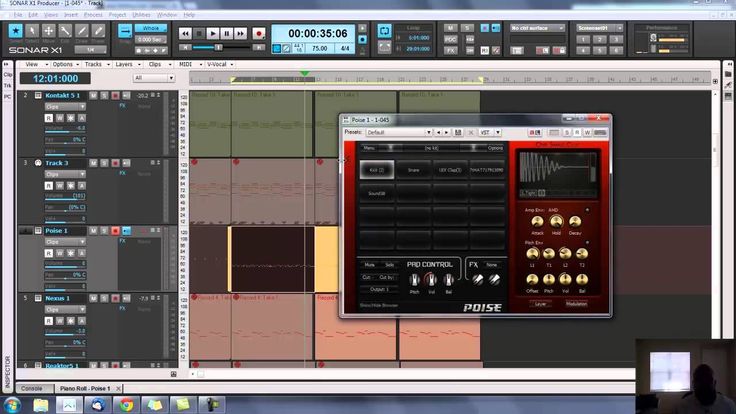Click the Poise Mute button
736x414 pixels.
pos(369,265)
